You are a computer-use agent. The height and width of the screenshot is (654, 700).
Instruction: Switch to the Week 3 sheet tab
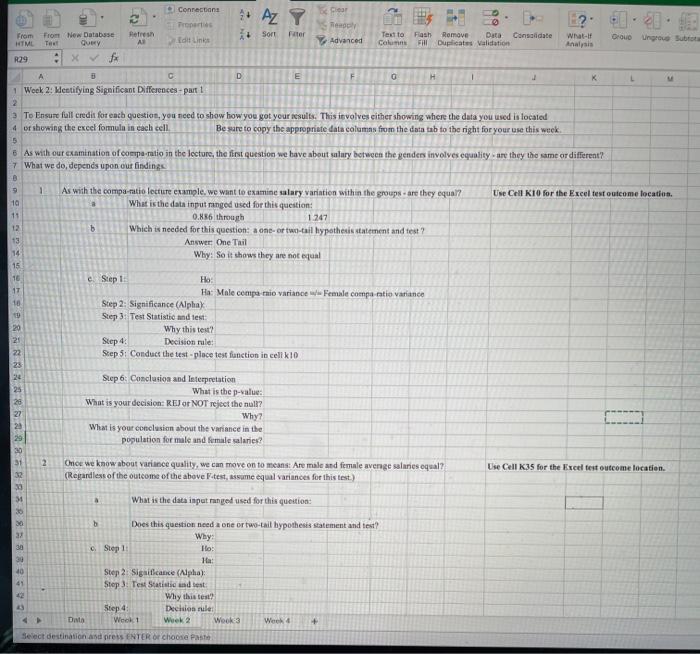click(x=226, y=621)
